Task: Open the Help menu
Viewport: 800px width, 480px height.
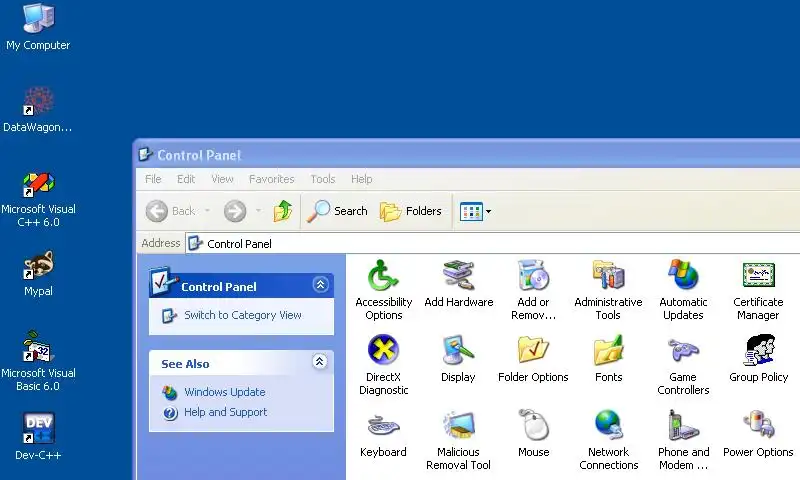Action: (x=361, y=179)
